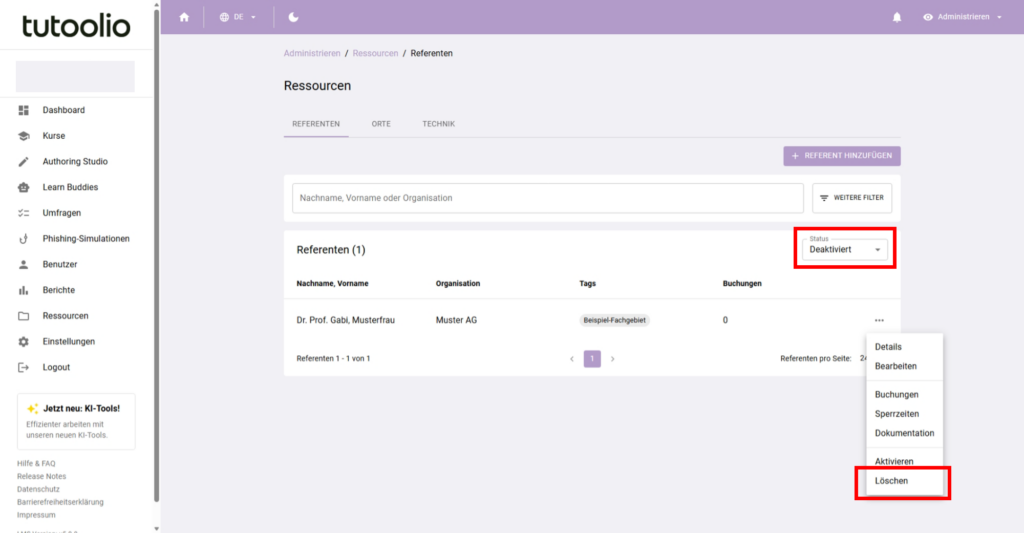Go to home via house icon

[184, 17]
